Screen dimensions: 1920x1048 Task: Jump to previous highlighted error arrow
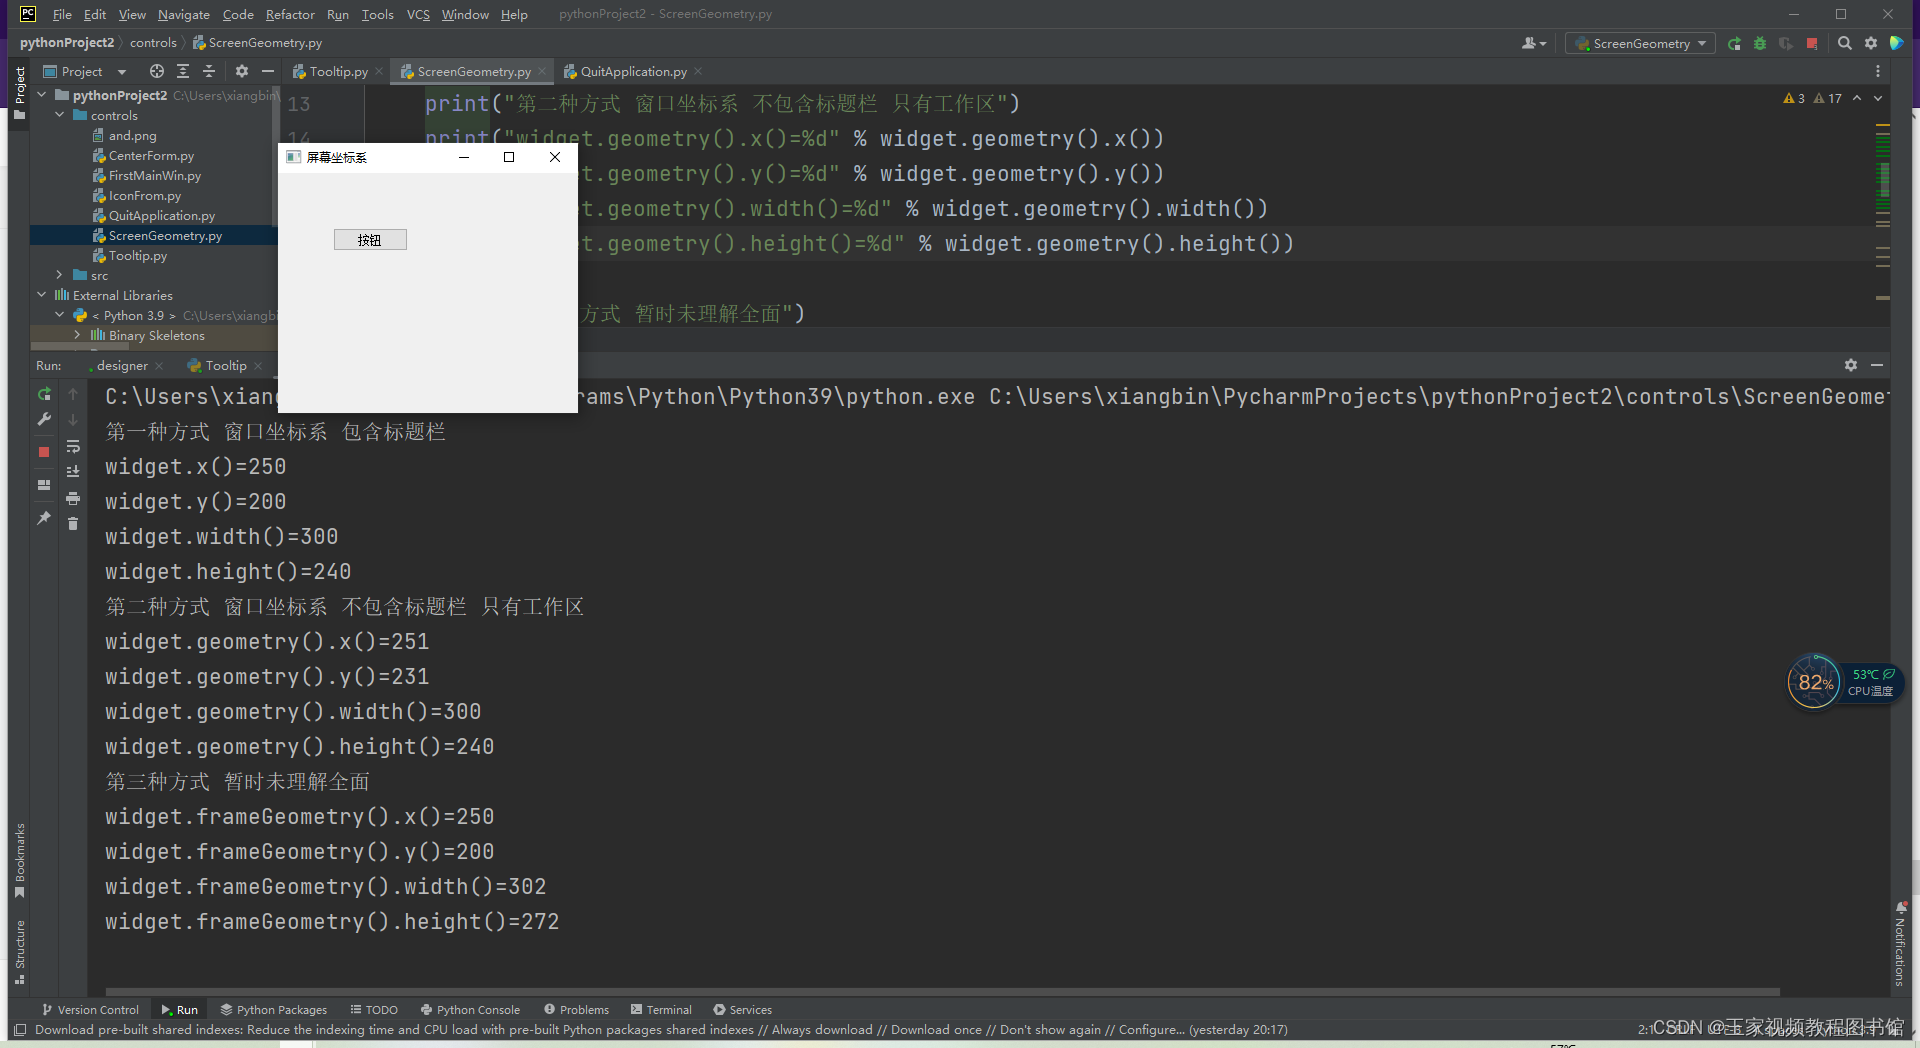click(1857, 98)
